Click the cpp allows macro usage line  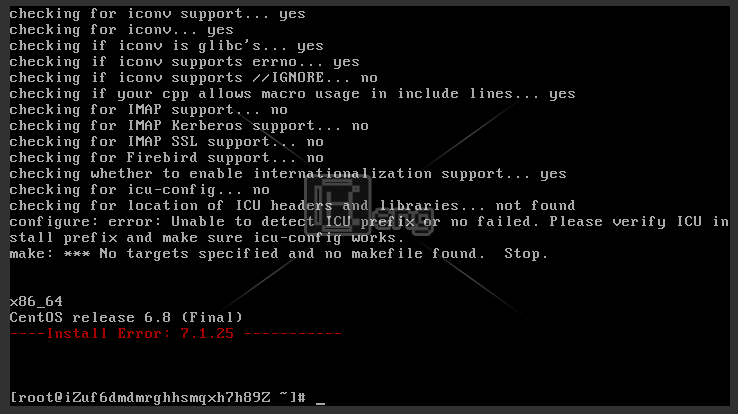click(292, 94)
